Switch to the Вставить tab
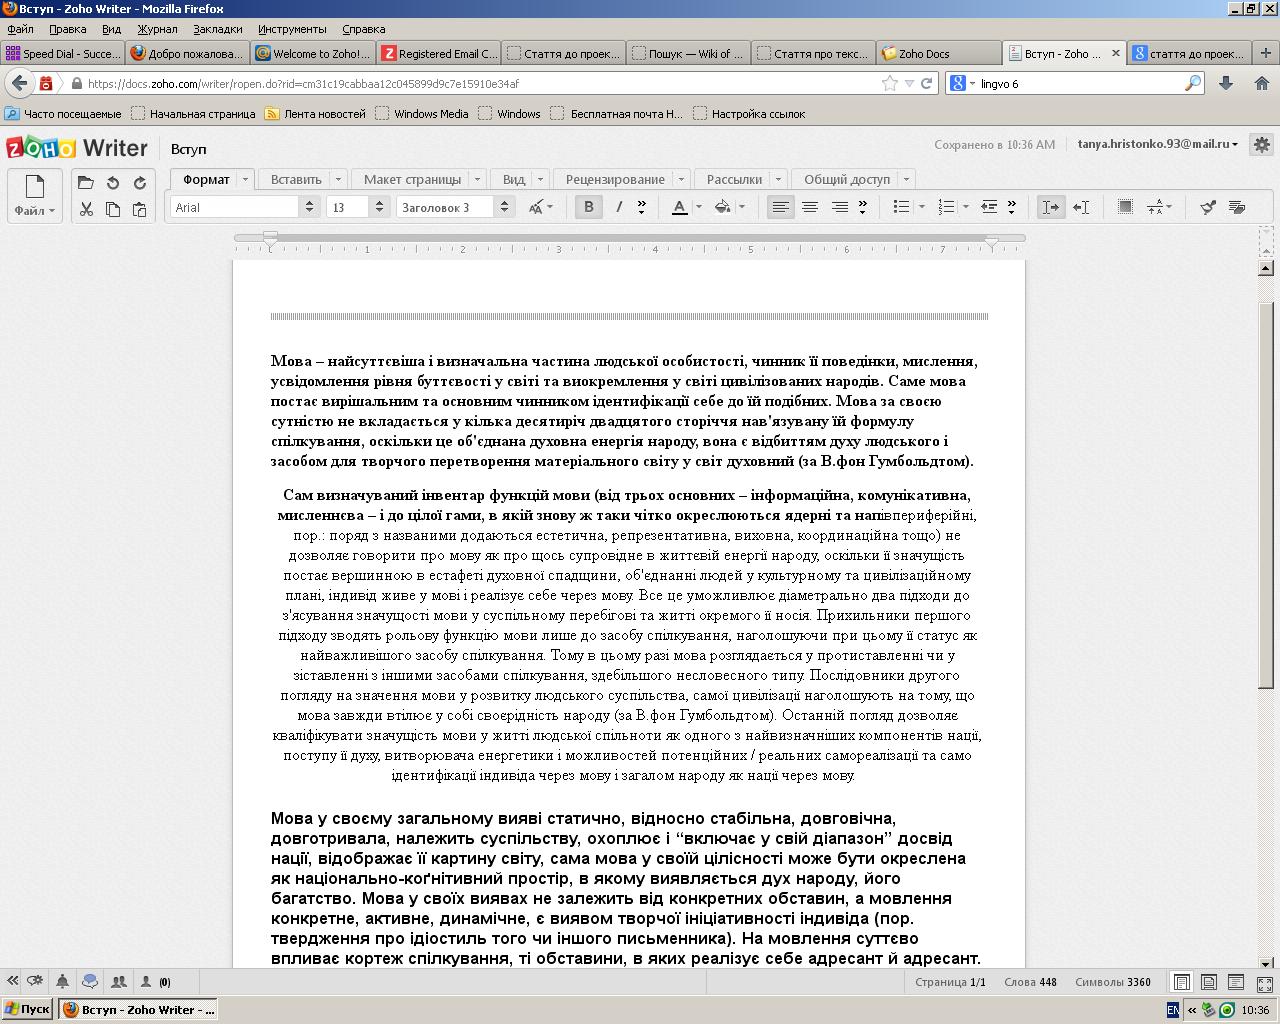This screenshot has height=1024, width=1280. click(x=296, y=179)
